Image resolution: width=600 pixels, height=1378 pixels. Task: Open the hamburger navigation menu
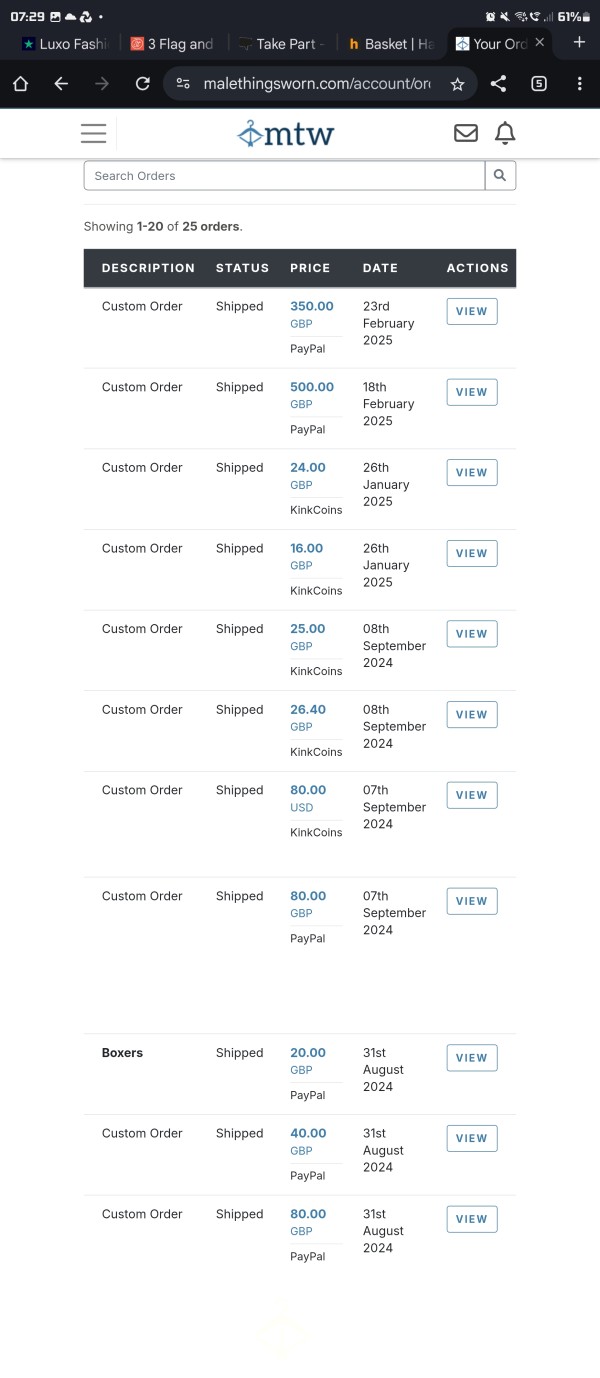tap(94, 133)
